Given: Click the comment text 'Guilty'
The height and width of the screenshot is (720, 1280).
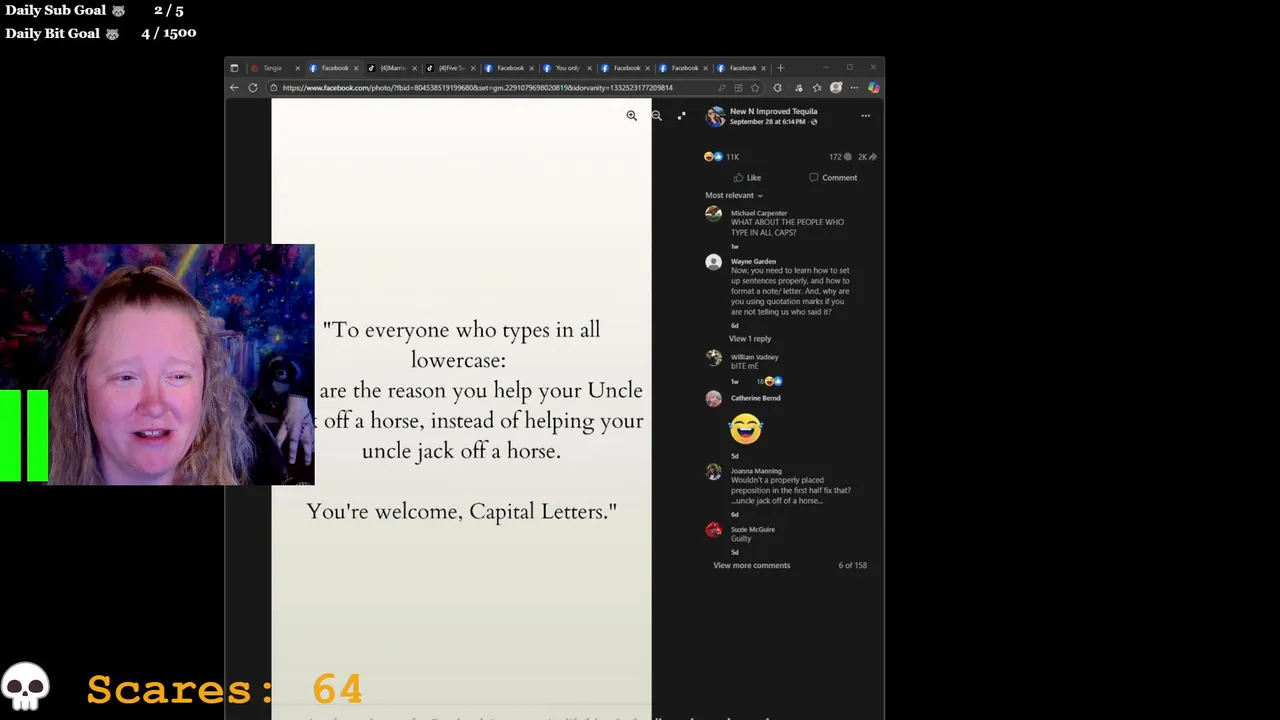Looking at the screenshot, I should pyautogui.click(x=741, y=539).
